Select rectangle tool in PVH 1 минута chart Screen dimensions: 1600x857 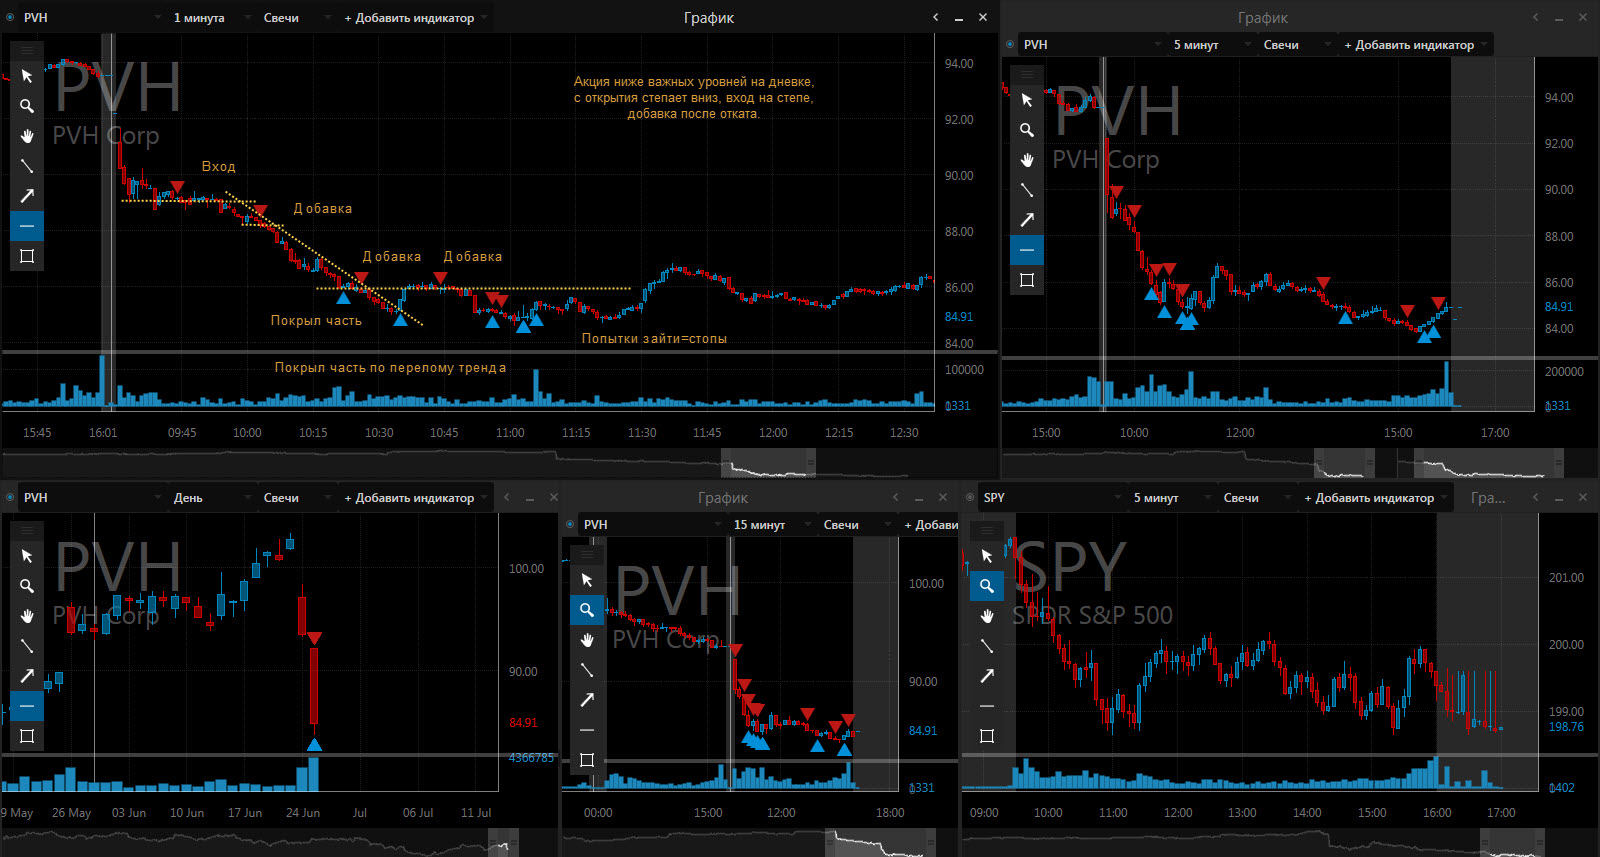pos(27,256)
